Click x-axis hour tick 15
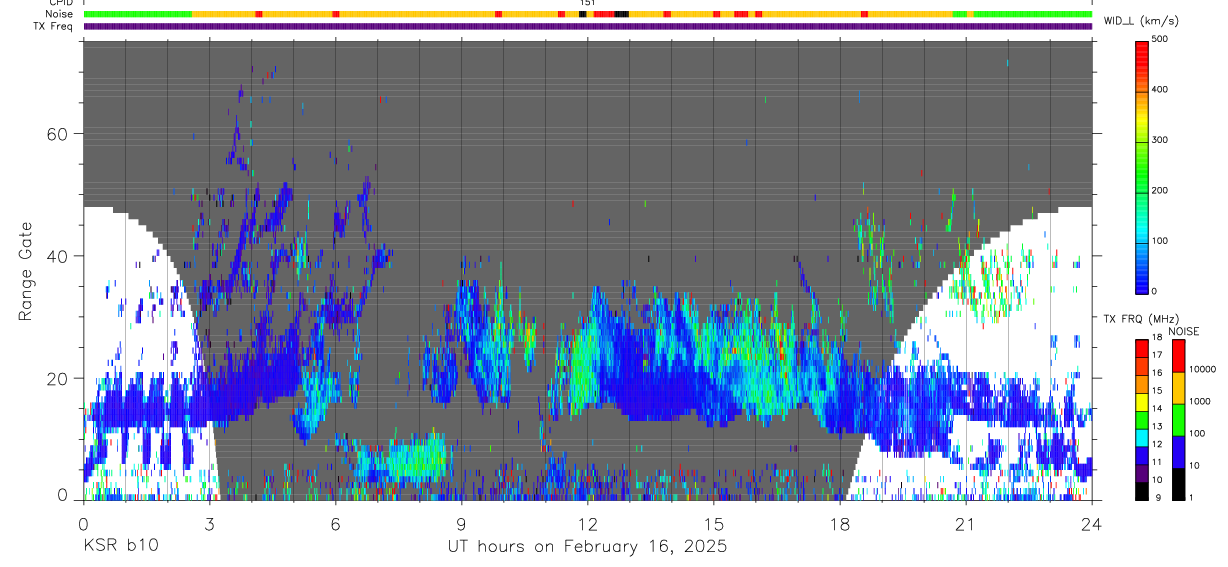The image size is (1228, 567). tap(714, 522)
